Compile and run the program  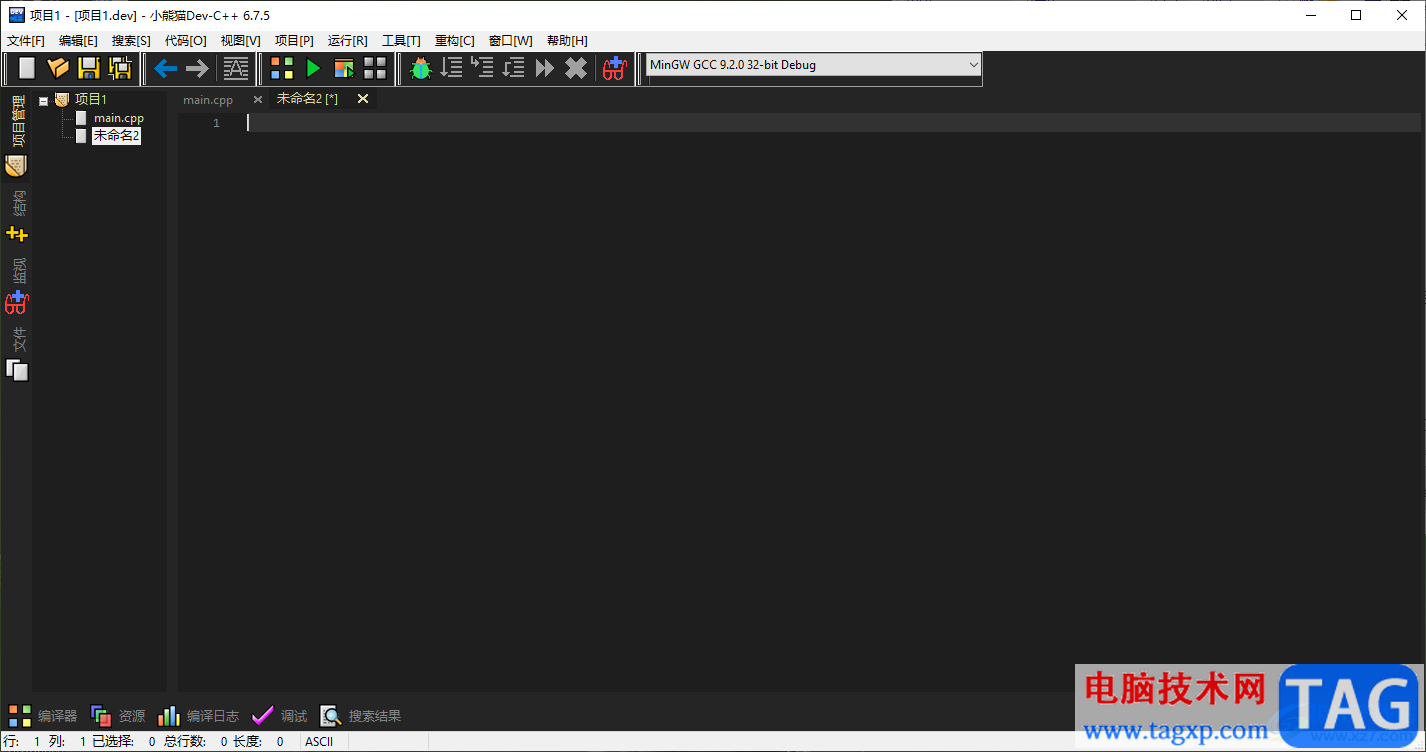coord(344,68)
